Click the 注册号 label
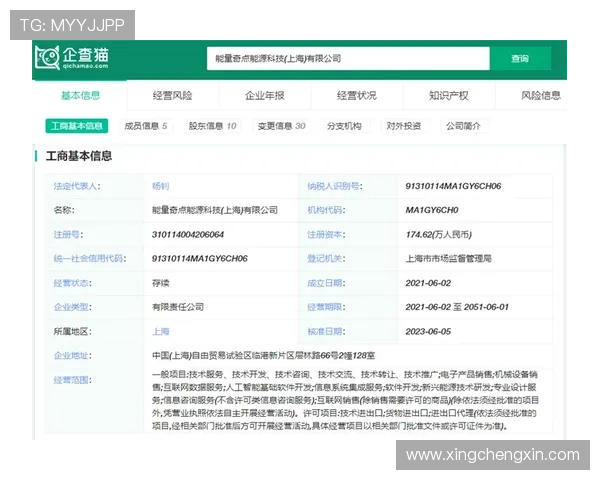 pyautogui.click(x=68, y=234)
